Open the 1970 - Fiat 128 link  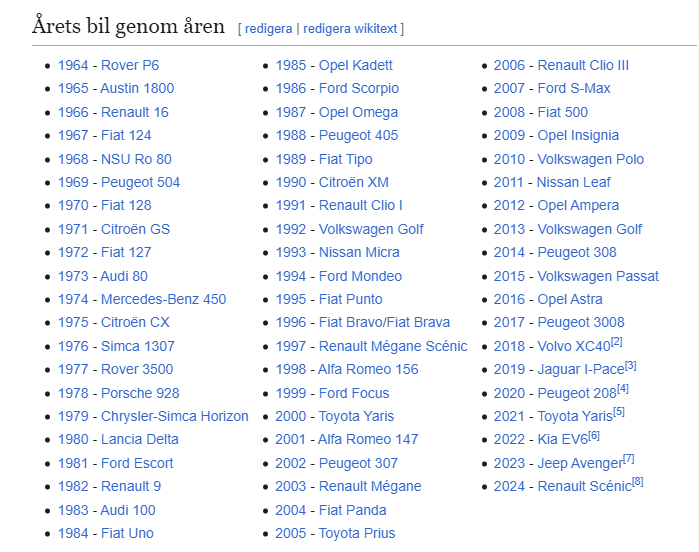tap(105, 205)
